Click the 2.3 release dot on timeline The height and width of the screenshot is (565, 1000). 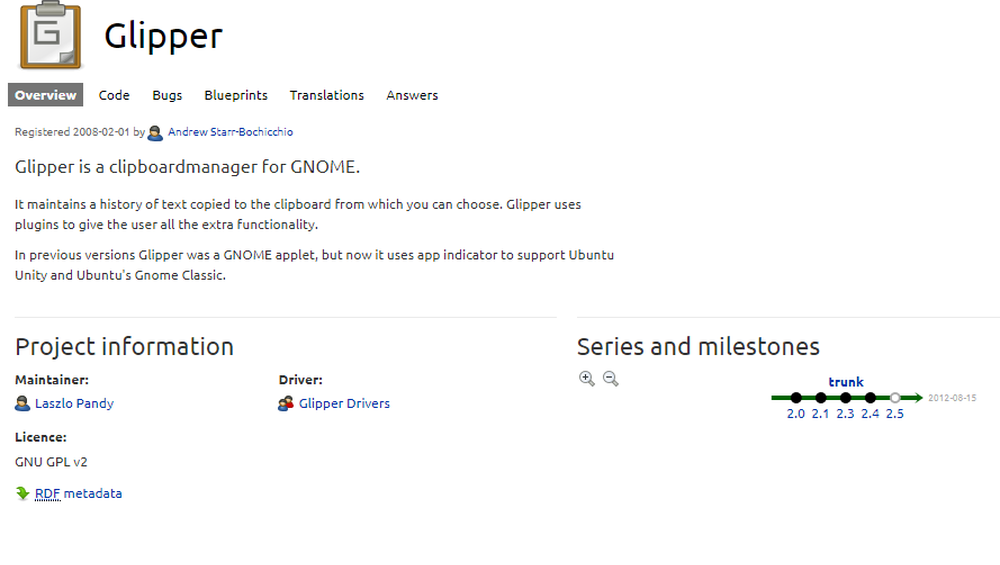click(846, 398)
